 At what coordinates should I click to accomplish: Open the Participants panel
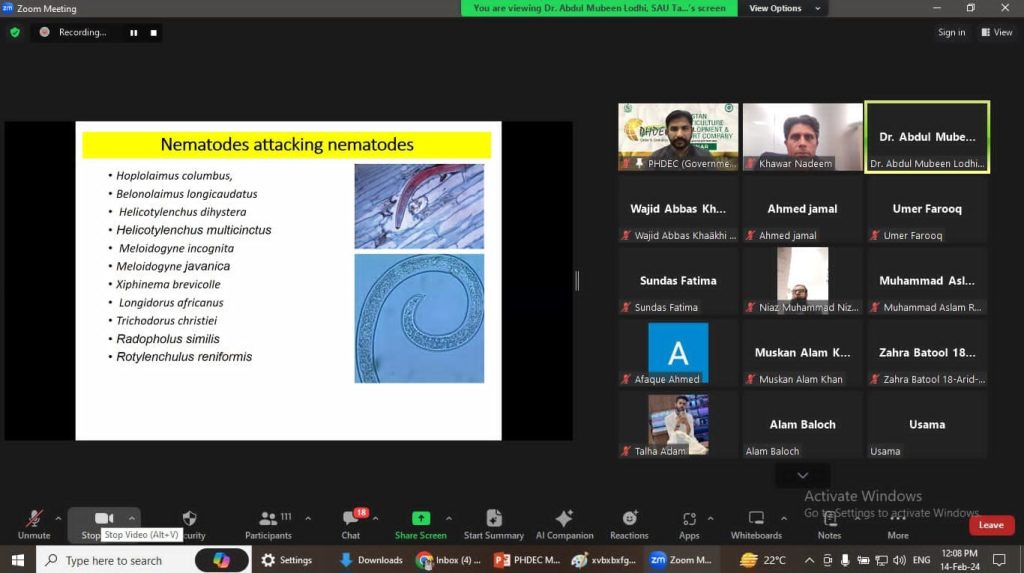pyautogui.click(x=268, y=523)
